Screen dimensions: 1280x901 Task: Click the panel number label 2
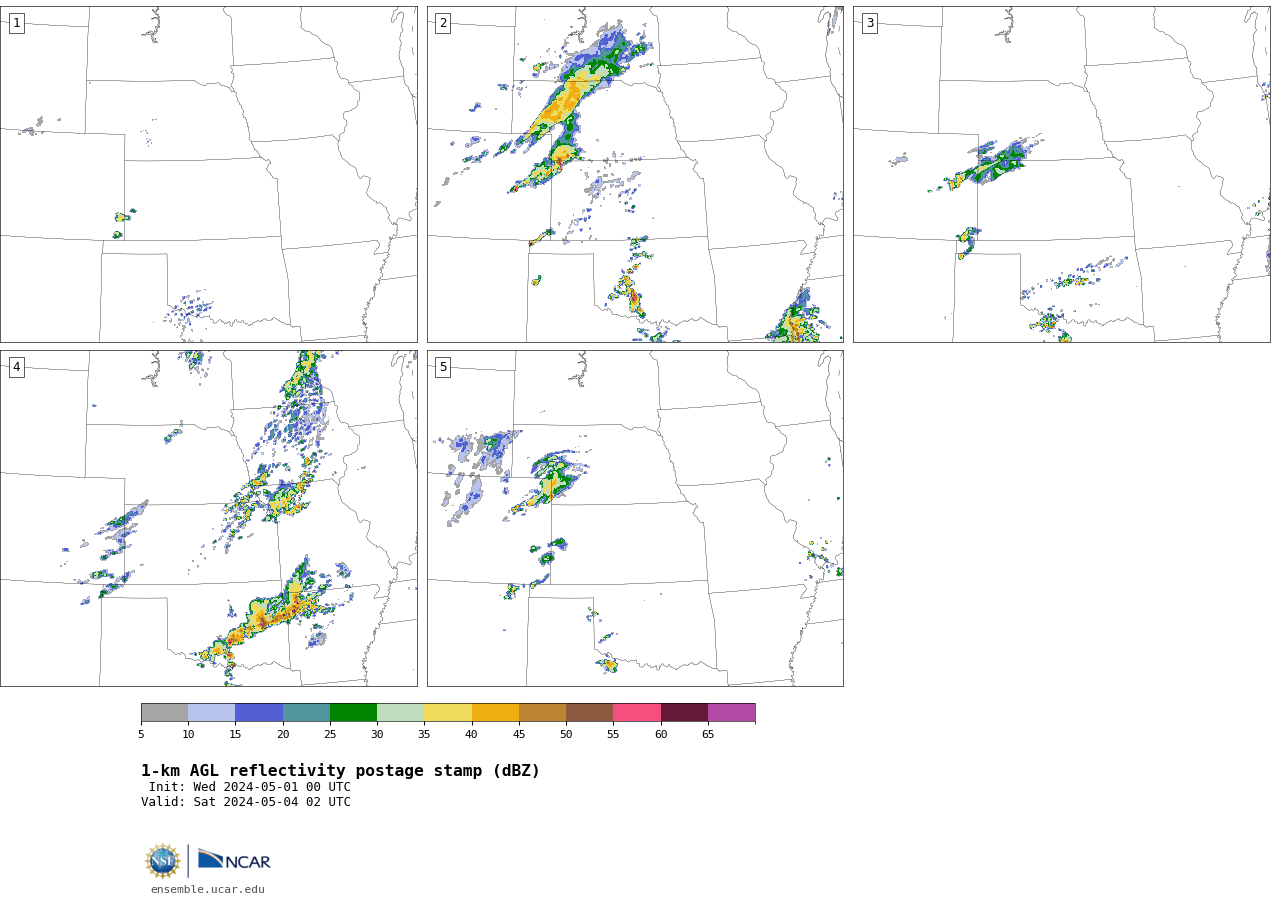443,23
